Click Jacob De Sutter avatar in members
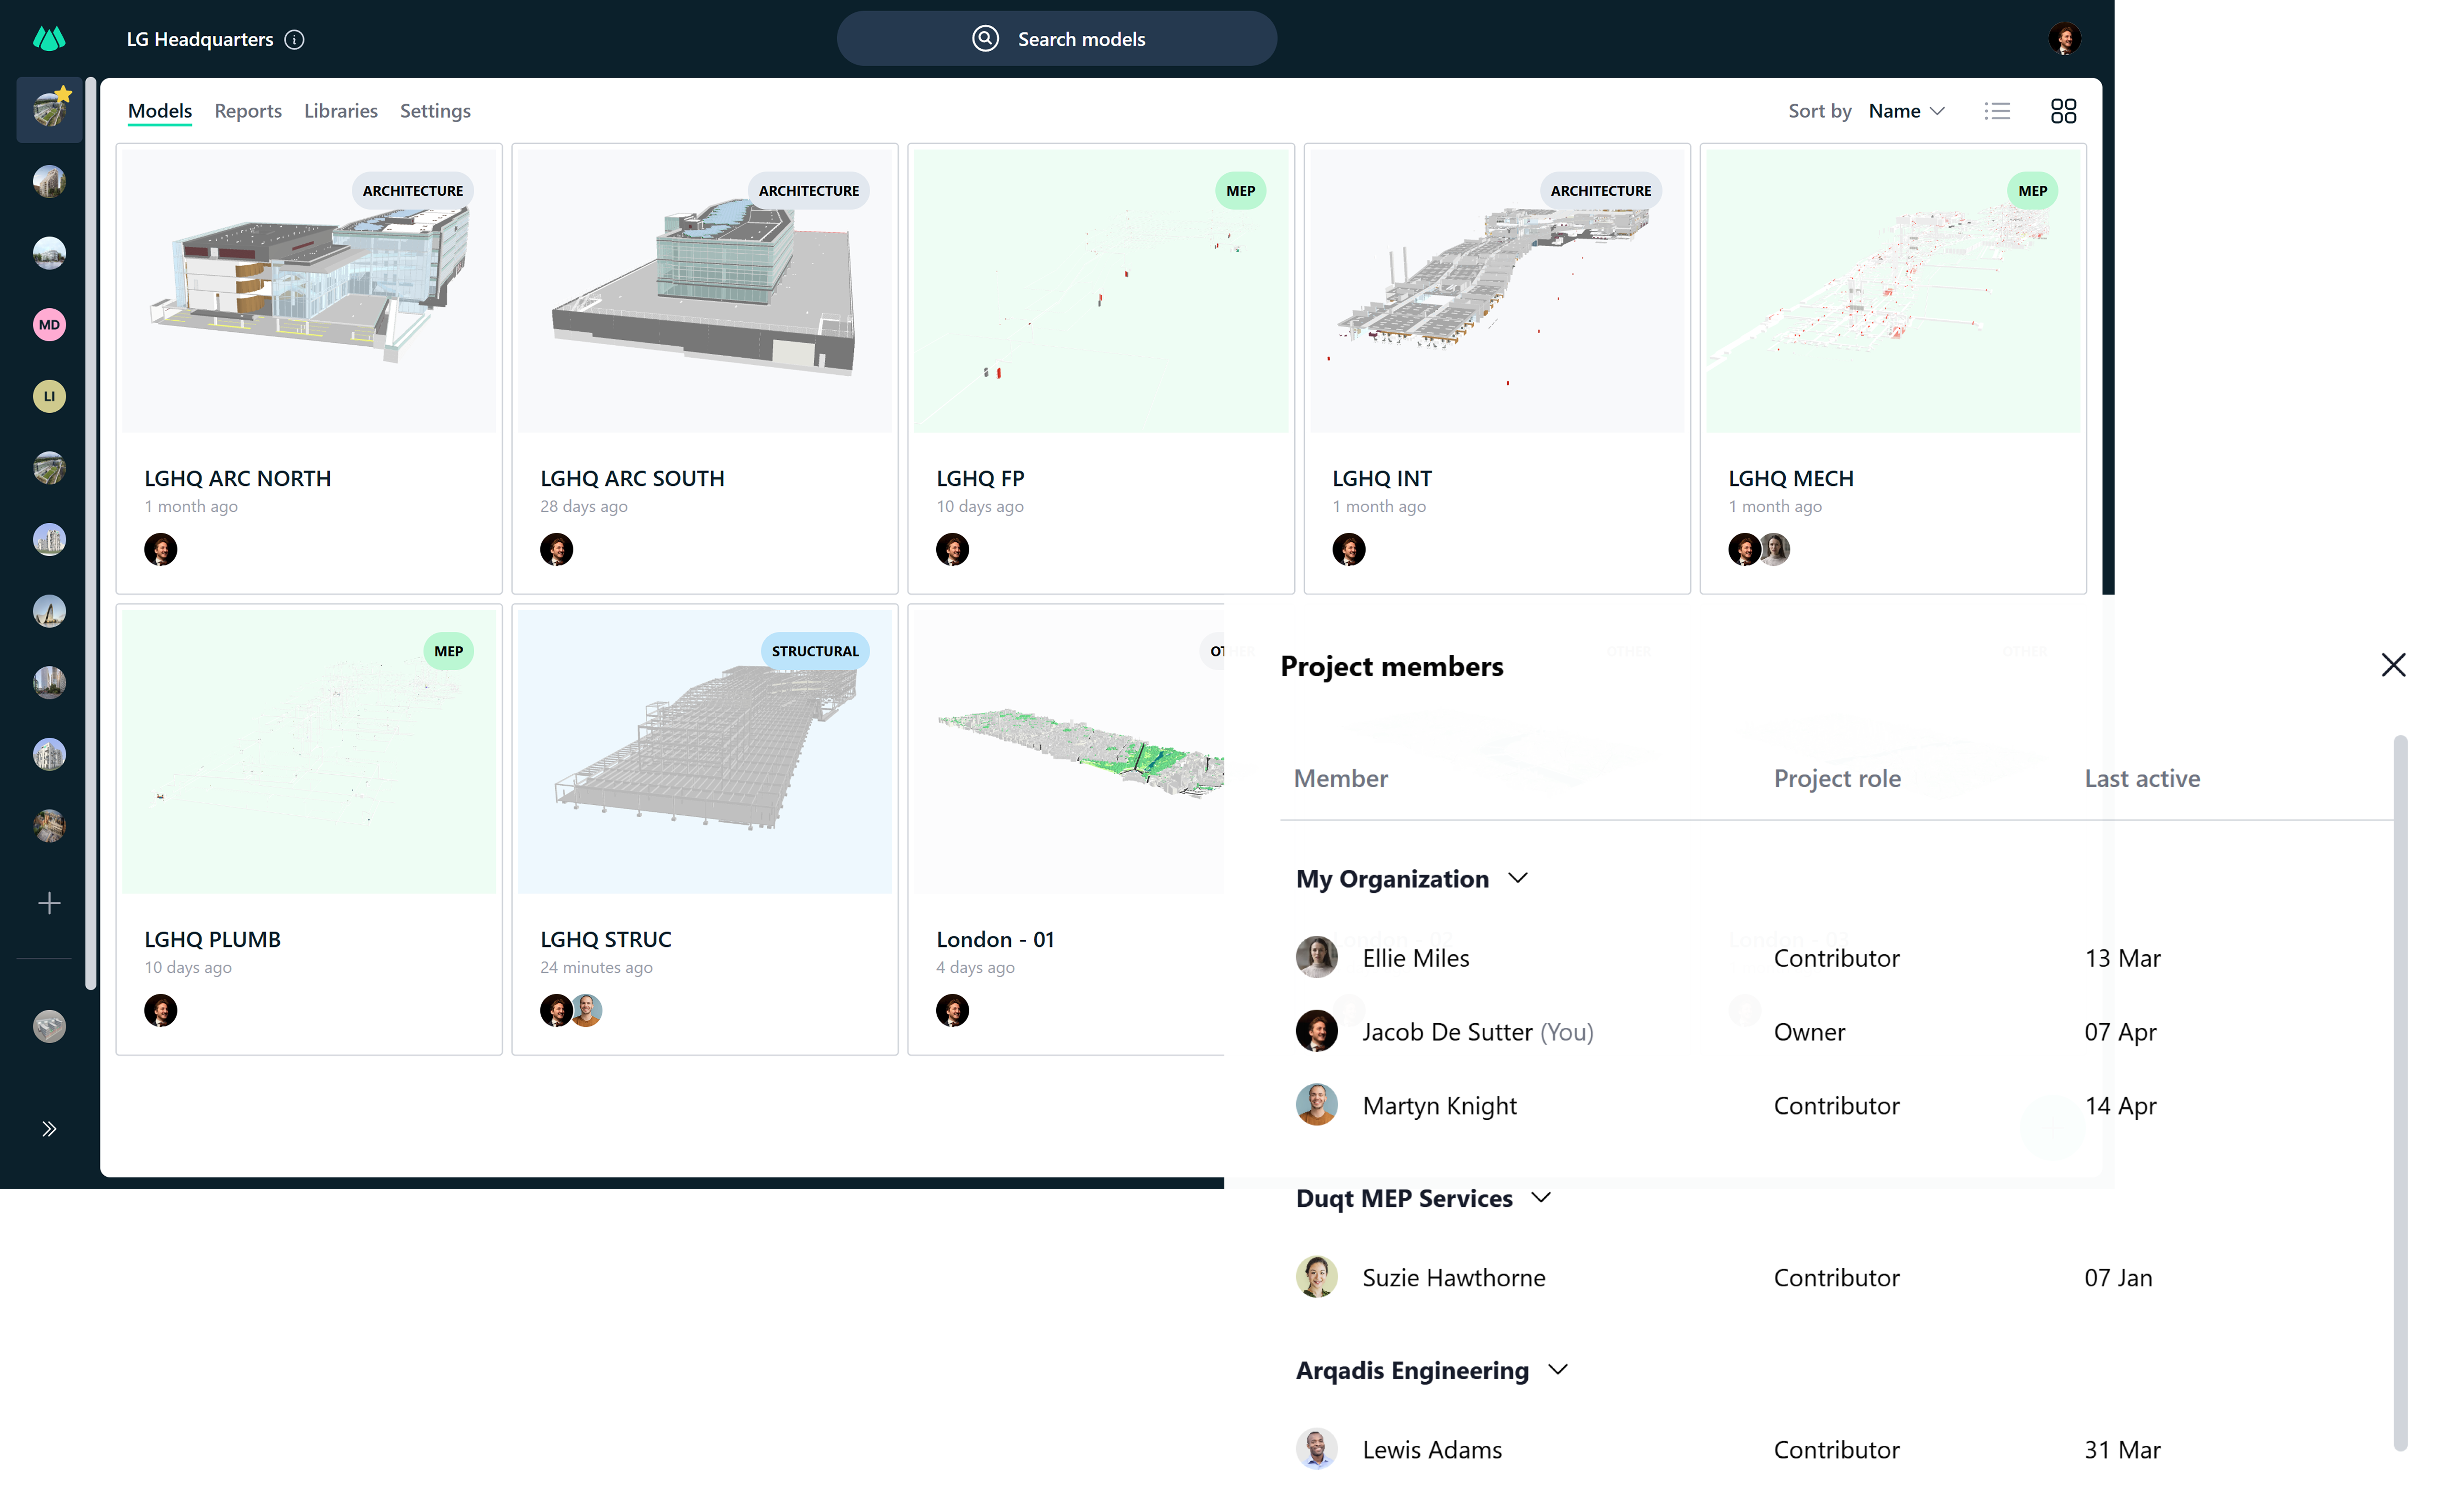 (1316, 1031)
